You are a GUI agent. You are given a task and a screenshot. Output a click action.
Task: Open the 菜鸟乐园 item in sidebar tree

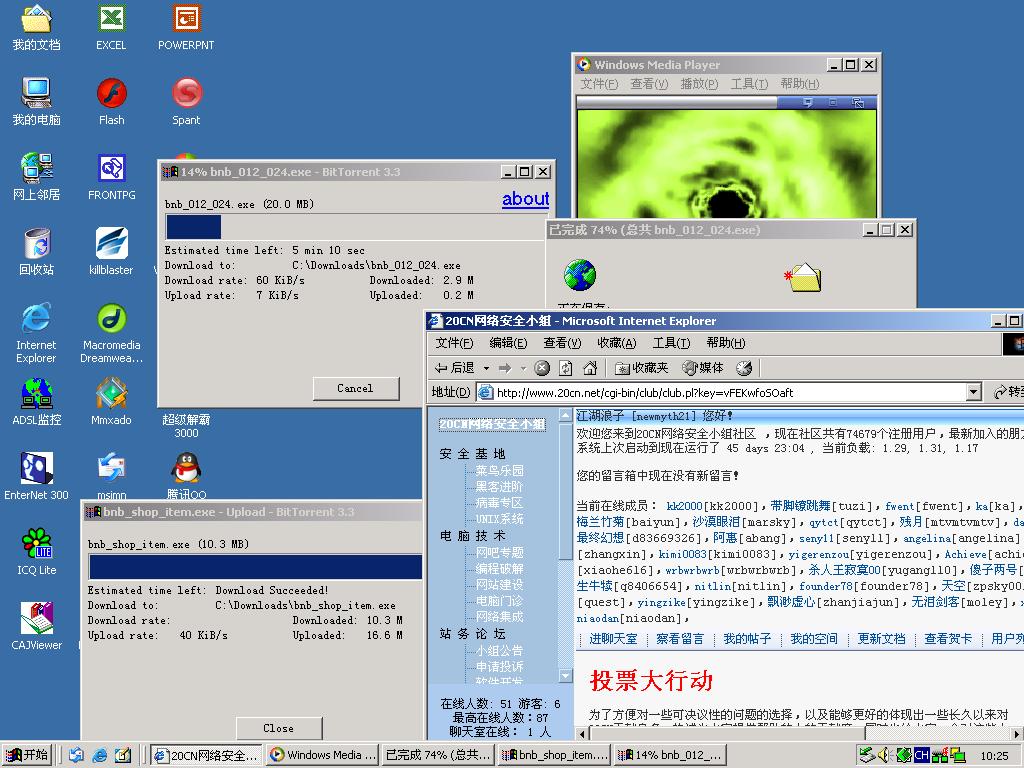coord(500,470)
